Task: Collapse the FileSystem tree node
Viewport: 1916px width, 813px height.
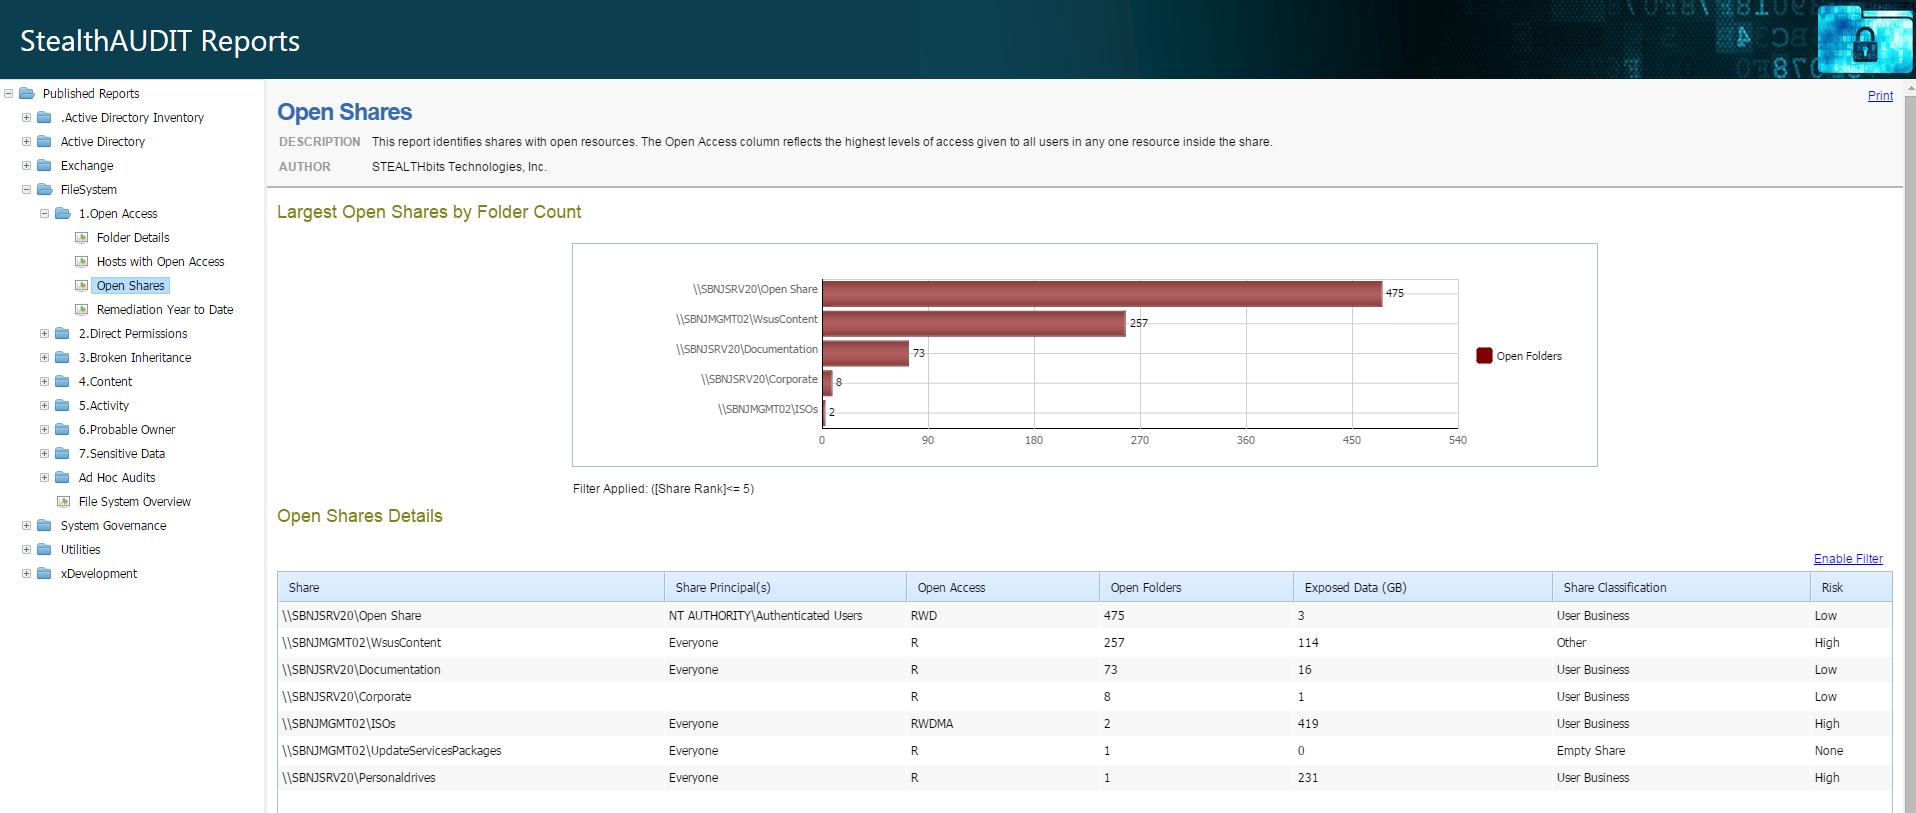Action: [27, 190]
